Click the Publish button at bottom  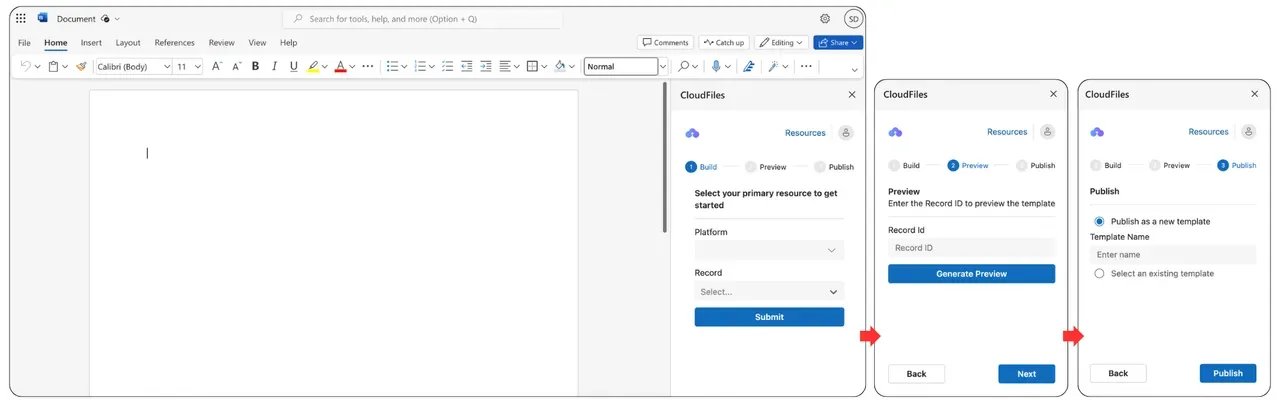pos(1228,373)
